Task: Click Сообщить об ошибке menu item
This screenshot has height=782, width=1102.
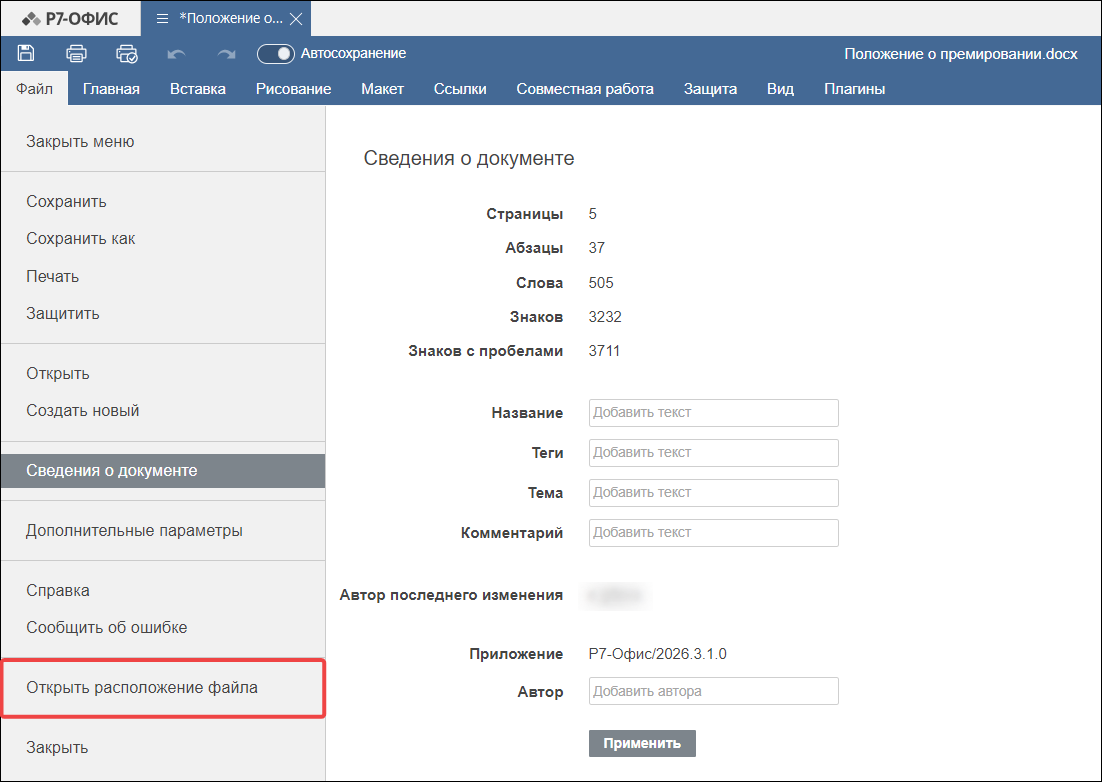Action: point(163,627)
